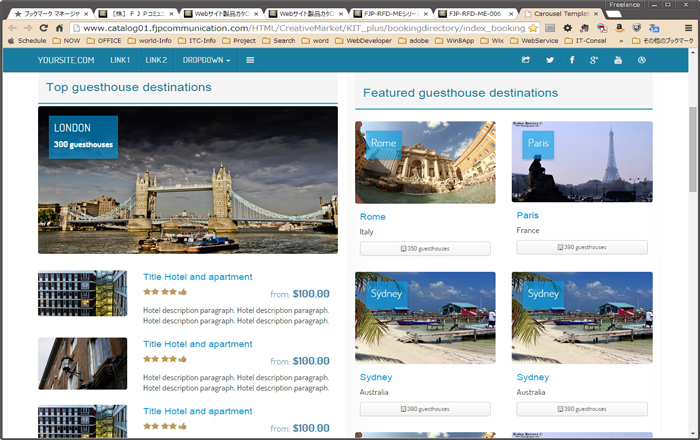Click the YouTube icon in navbar
This screenshot has width=700, height=440.
[x=618, y=60]
